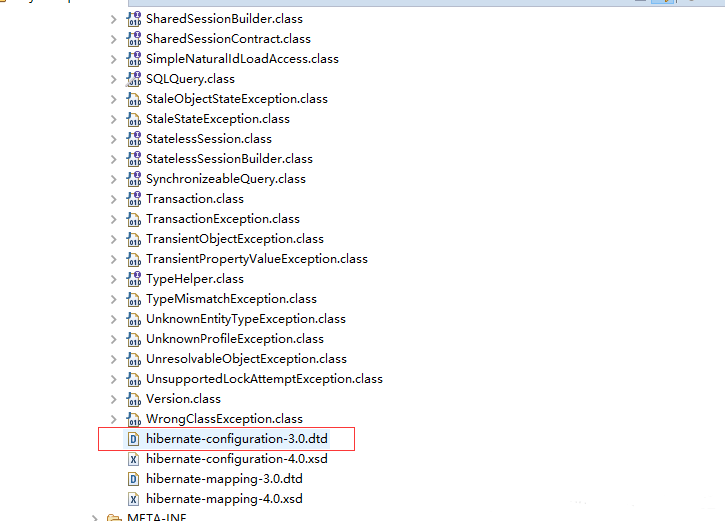Click the WrongClassException.class file icon
This screenshot has width=725, height=521.
tap(134, 419)
